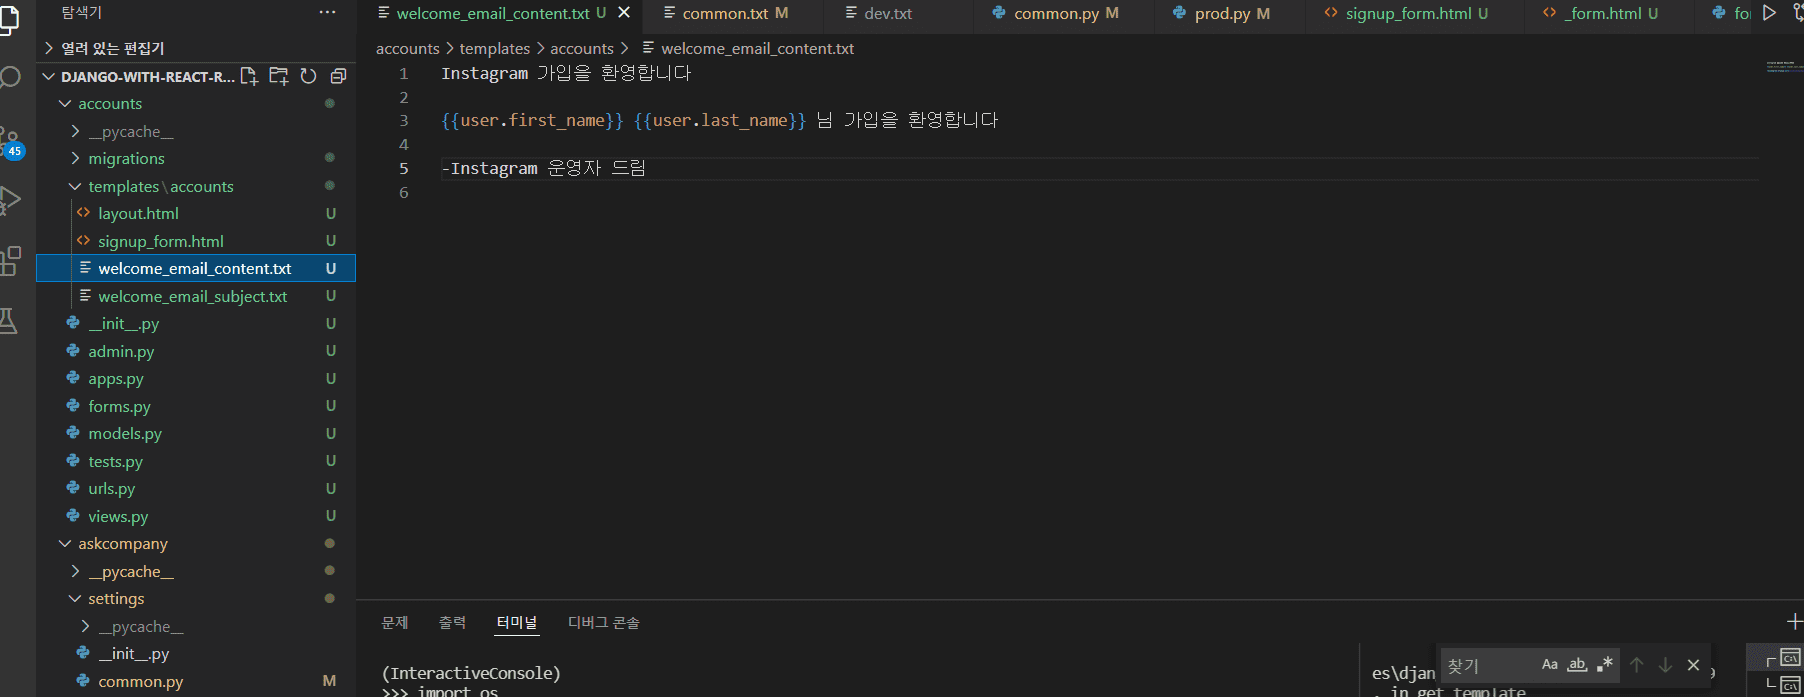Open Explorer more actions ellipsis menu
This screenshot has width=1804, height=697.
pos(327,13)
